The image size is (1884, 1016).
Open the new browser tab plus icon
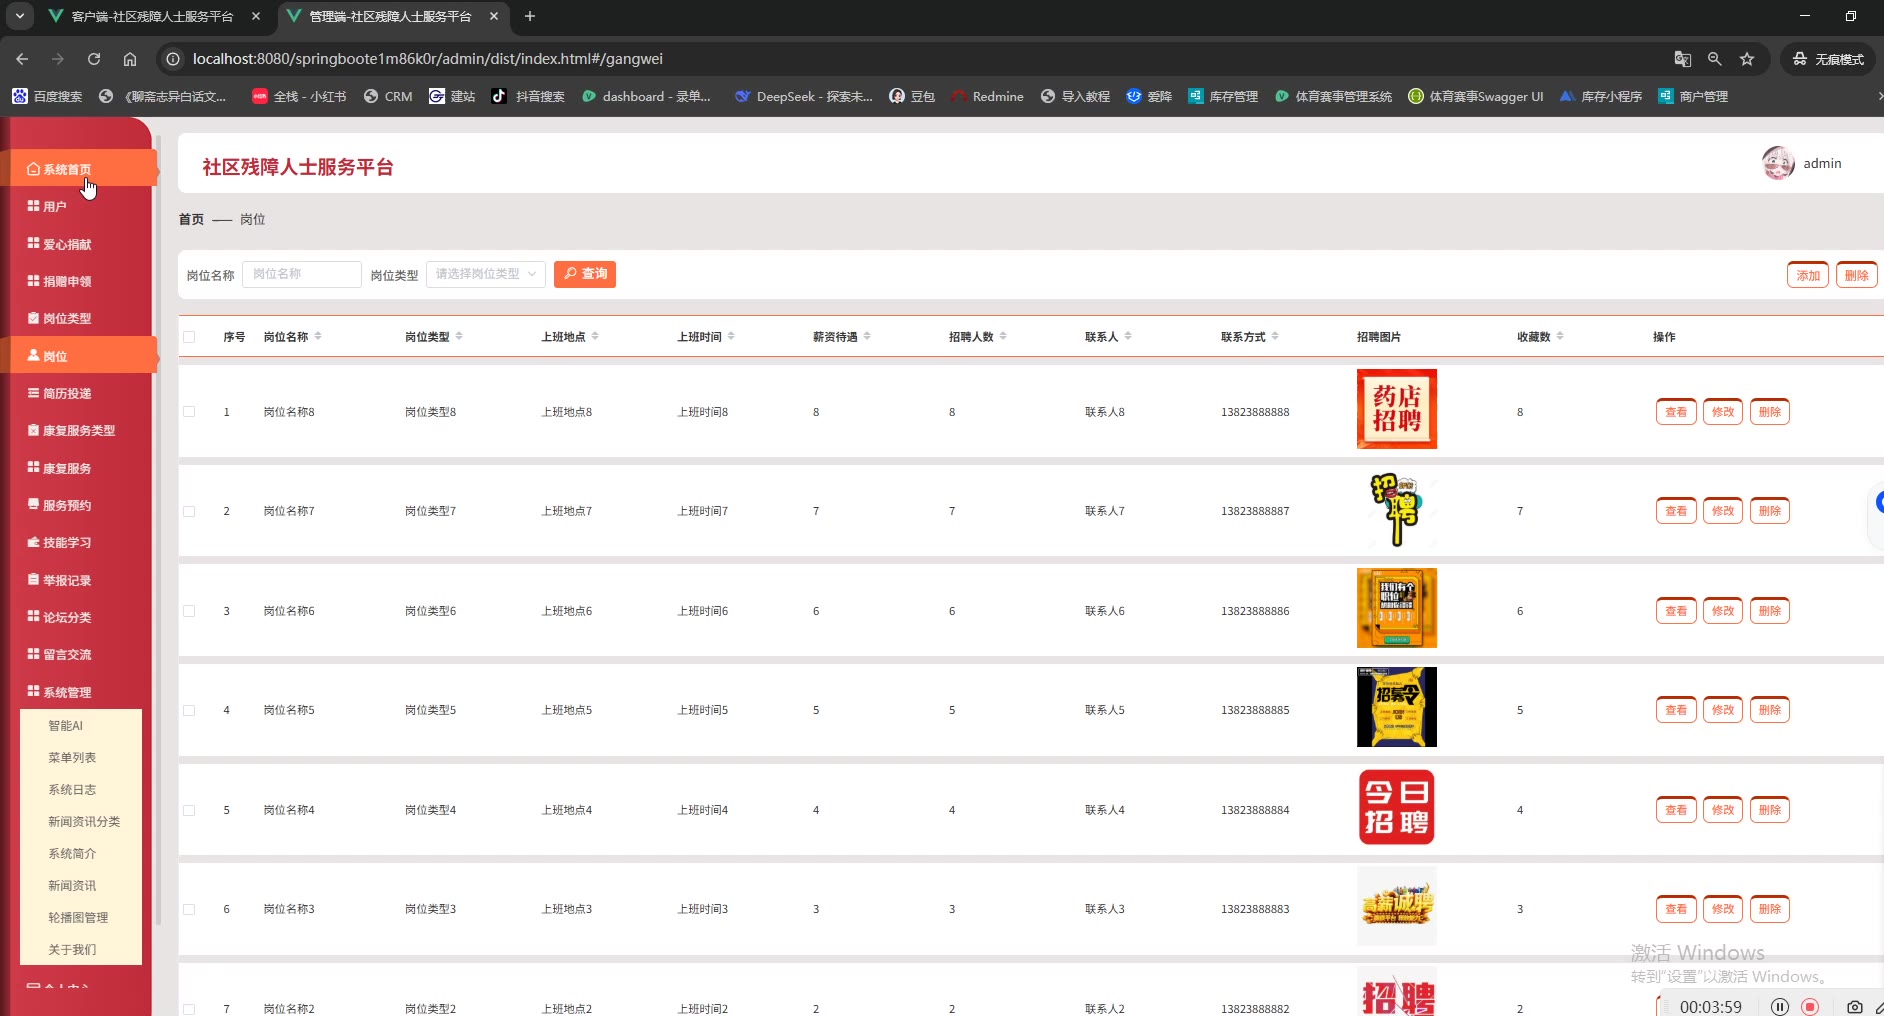click(530, 16)
